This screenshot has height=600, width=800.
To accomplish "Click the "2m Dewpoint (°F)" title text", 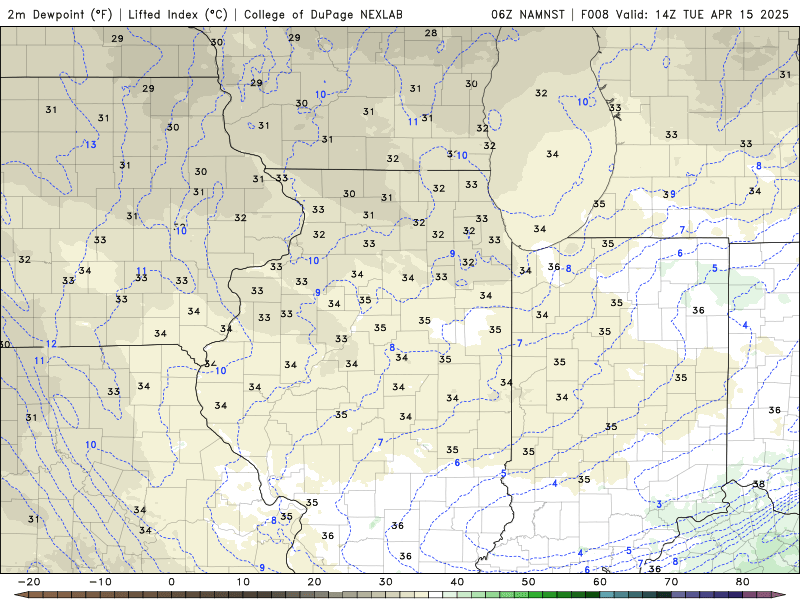I will 60,14.
